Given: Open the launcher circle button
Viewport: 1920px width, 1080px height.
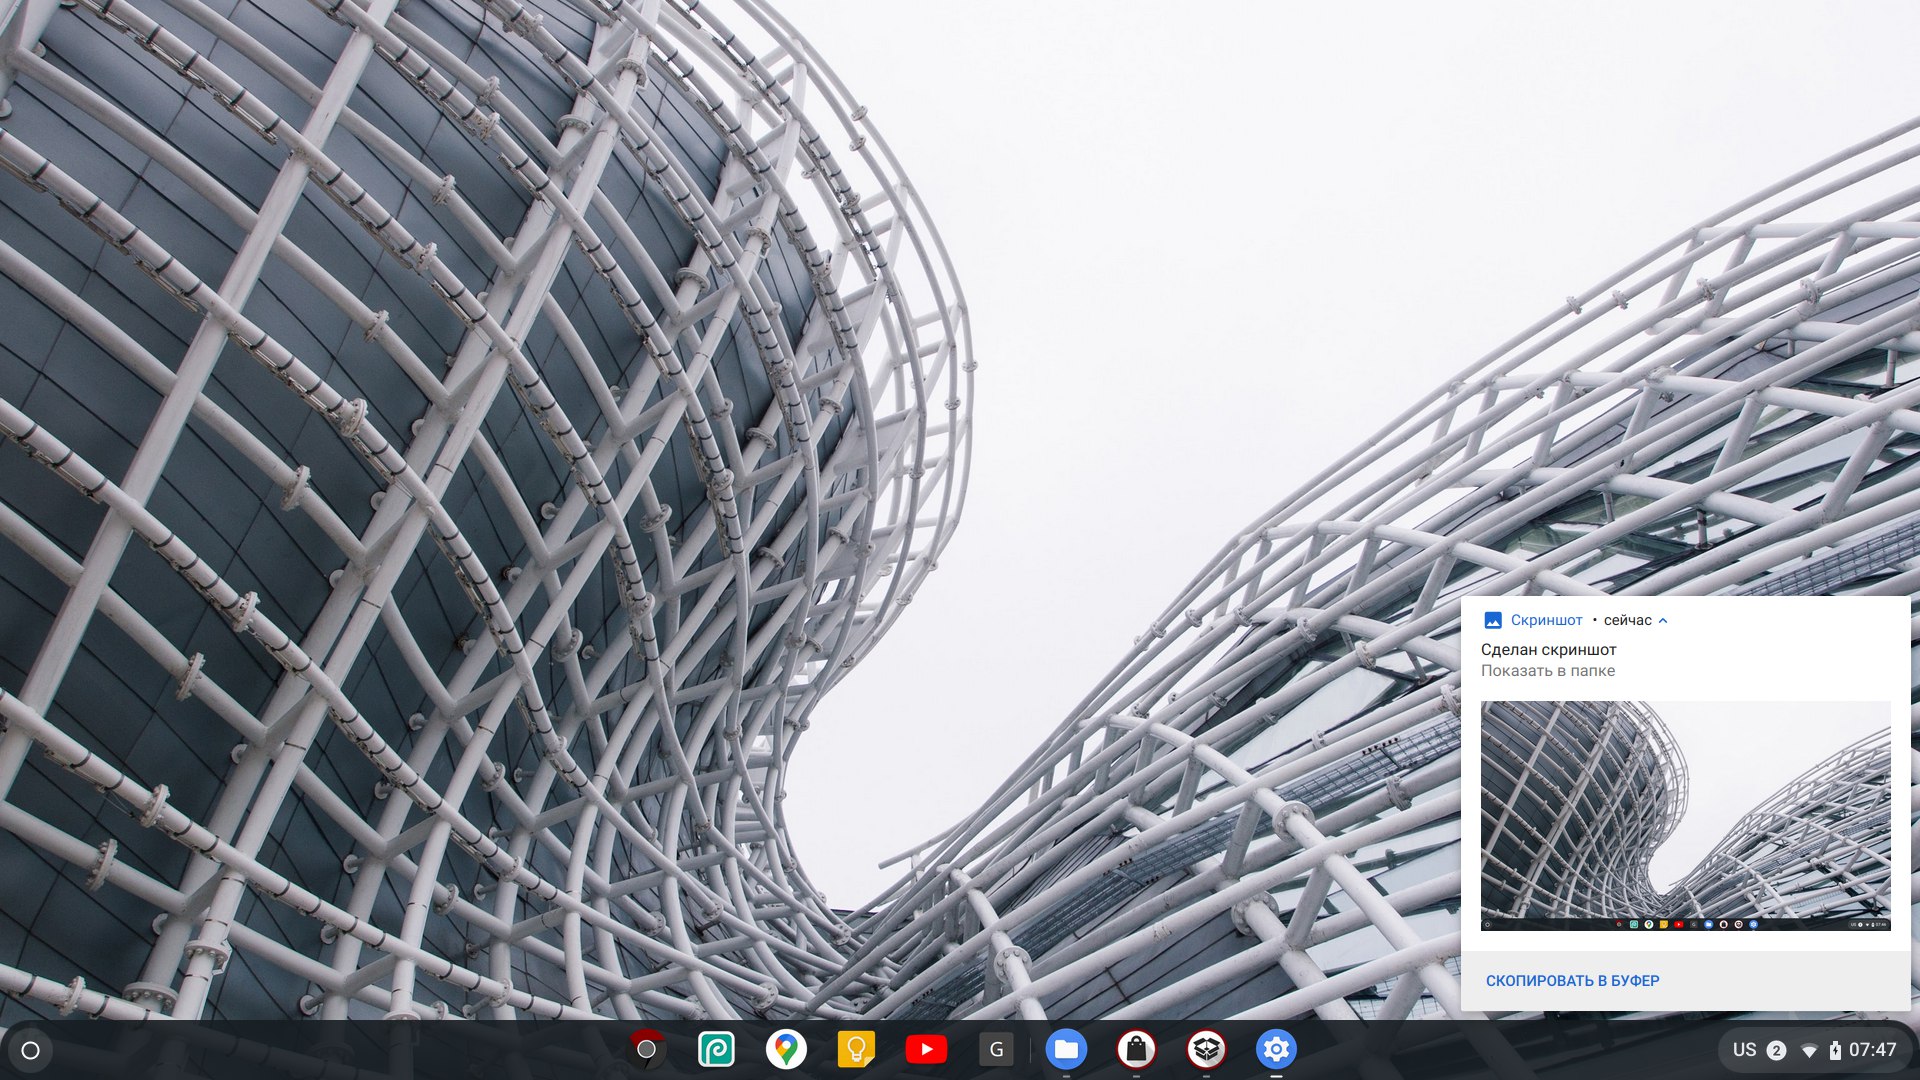Looking at the screenshot, I should 30,1050.
